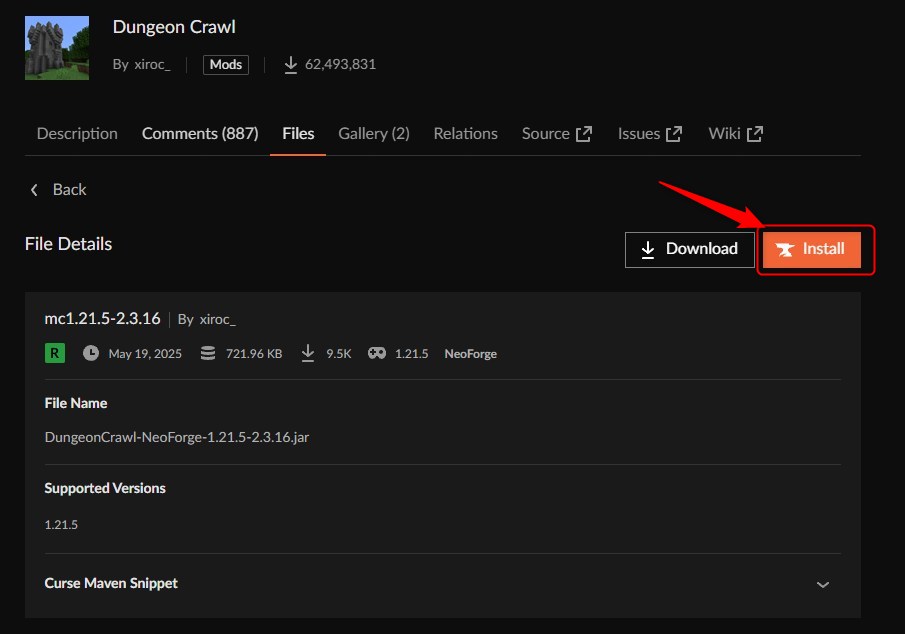The height and width of the screenshot is (634, 905).
Task: Open the Gallery (2) tab
Action: point(374,133)
